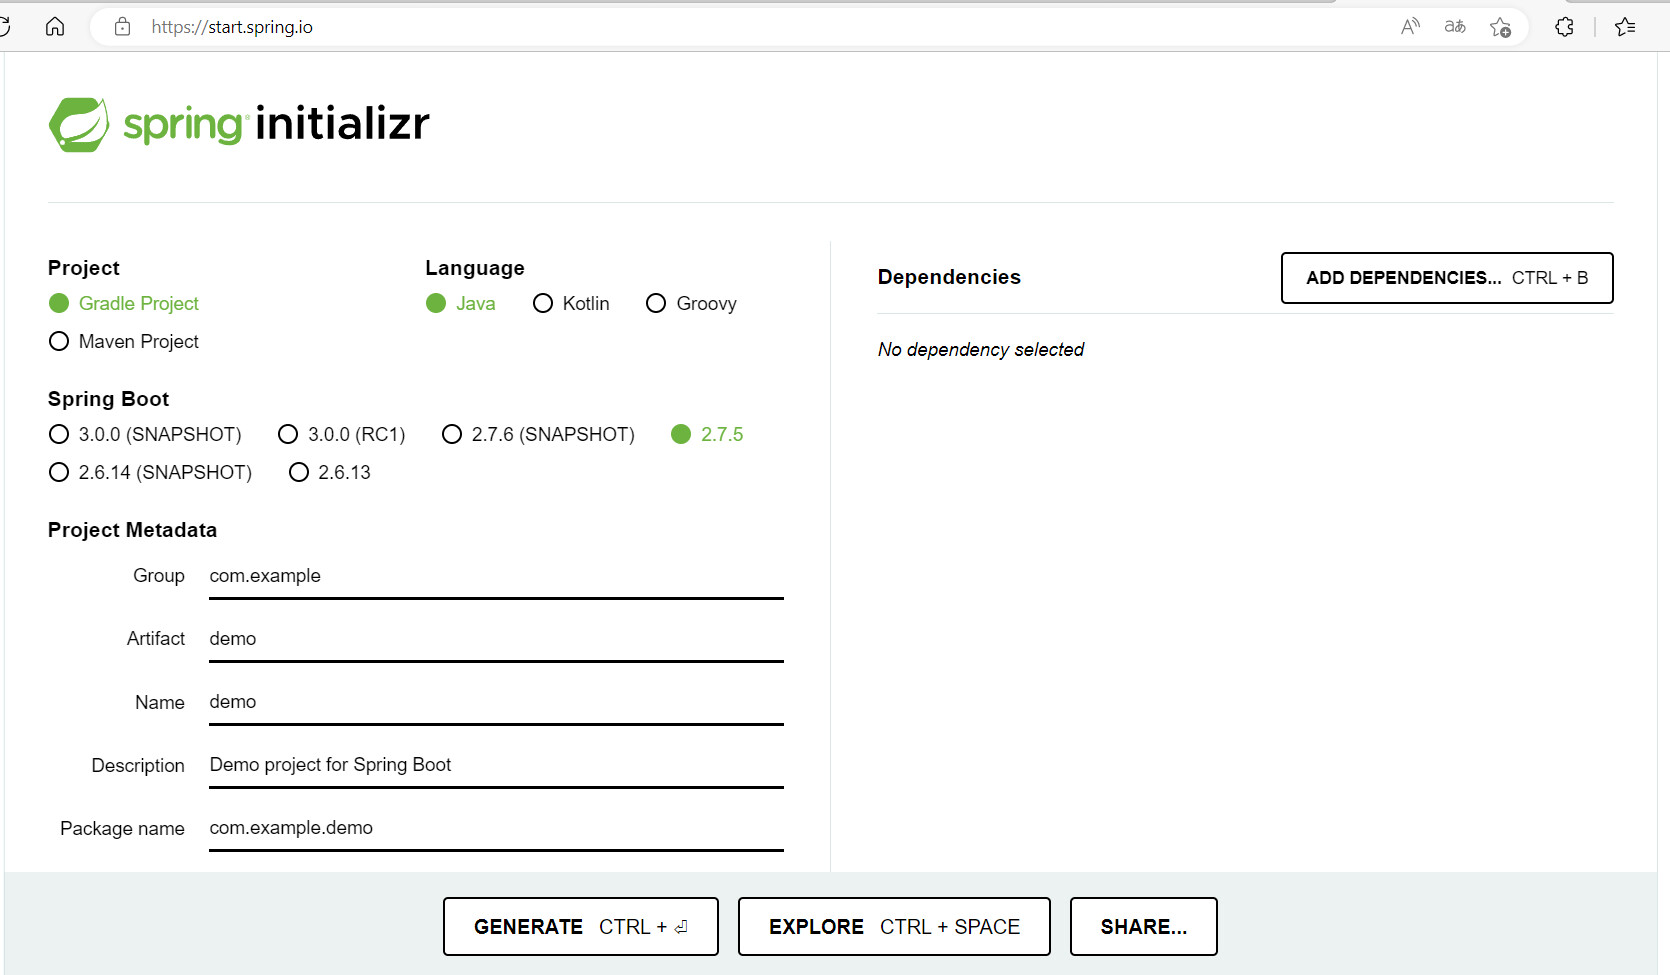Click the GENERATE button
The height and width of the screenshot is (975, 1670).
click(x=581, y=927)
